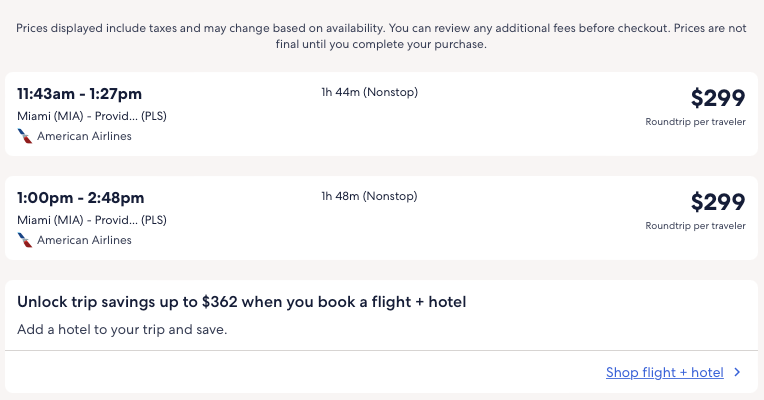The height and width of the screenshot is (400, 764).
Task: Click the Add a hotel to your trip text
Action: click(x=122, y=328)
